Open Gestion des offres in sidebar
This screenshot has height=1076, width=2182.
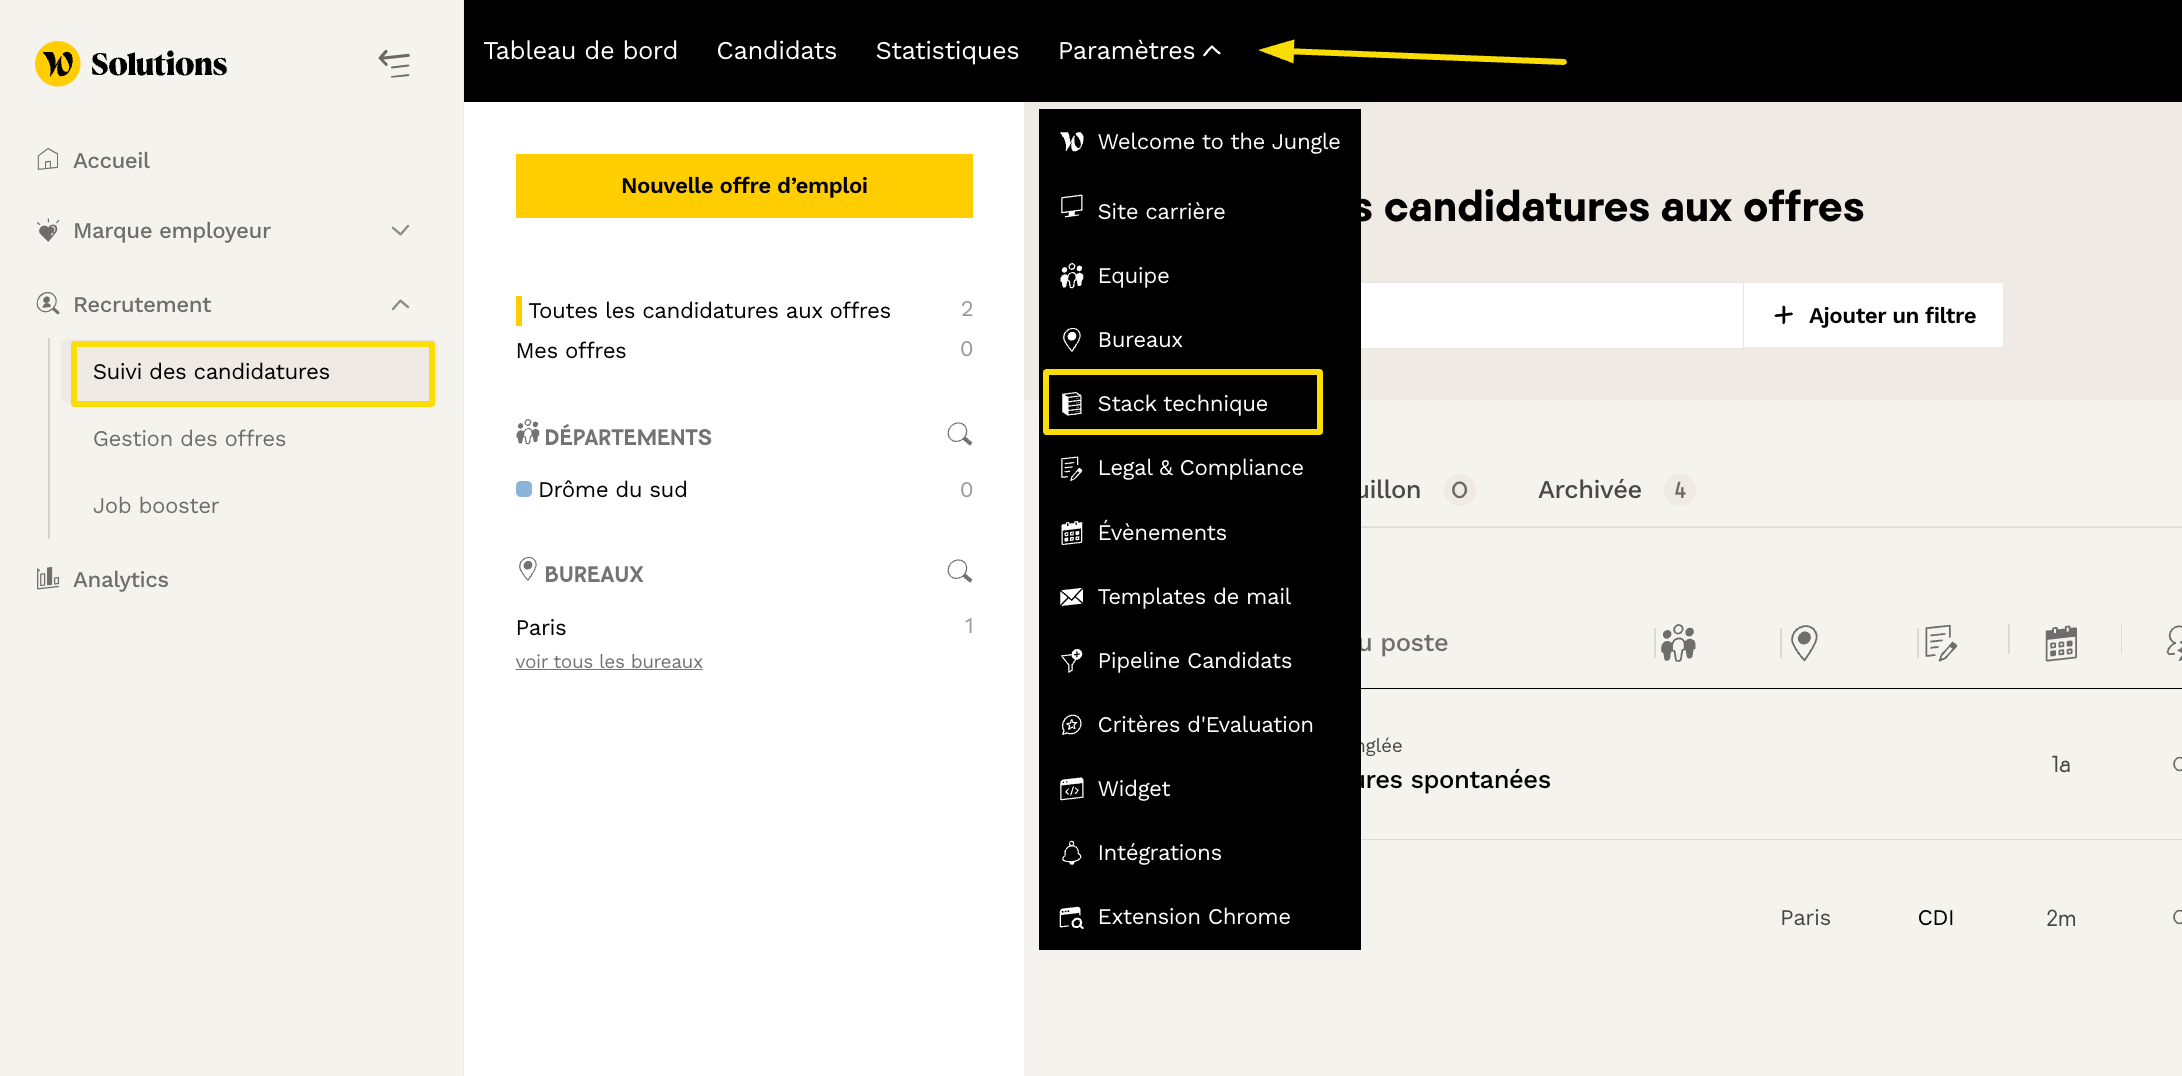pos(189,439)
